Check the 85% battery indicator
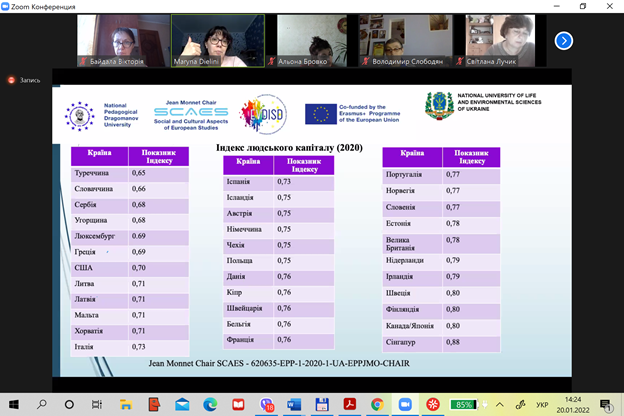Screen dimensions: 624x416 click(463, 405)
